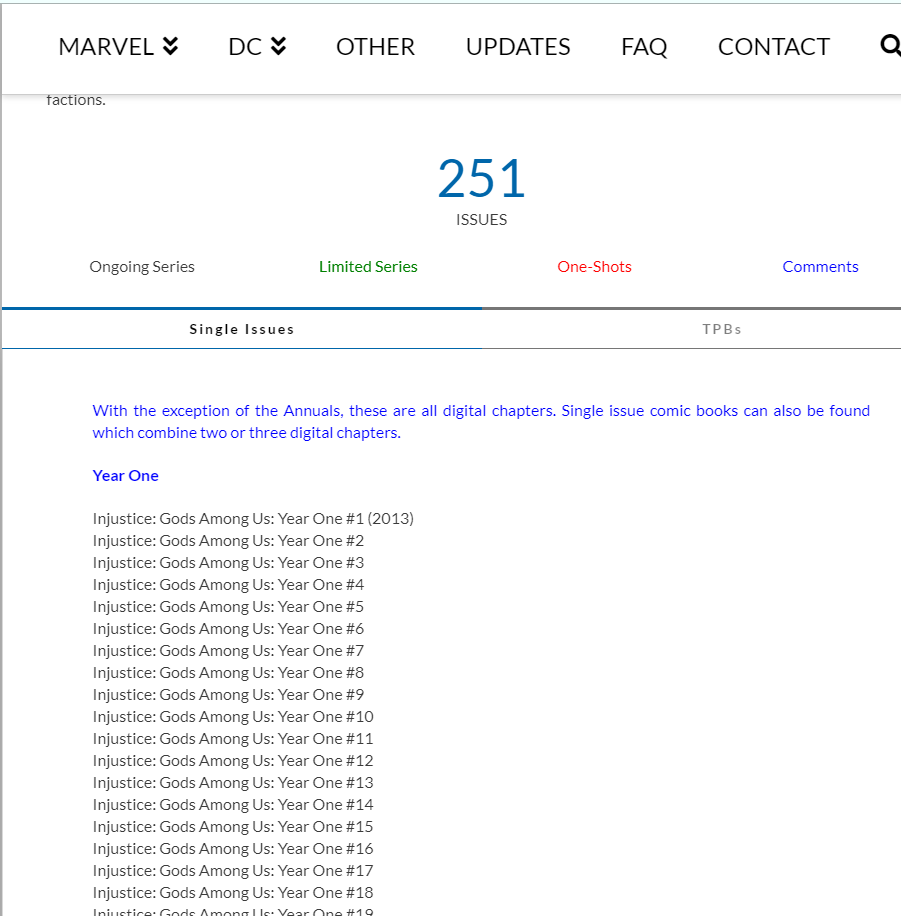901x916 pixels.
Task: Click the Year One #9 entry
Action: [228, 695]
